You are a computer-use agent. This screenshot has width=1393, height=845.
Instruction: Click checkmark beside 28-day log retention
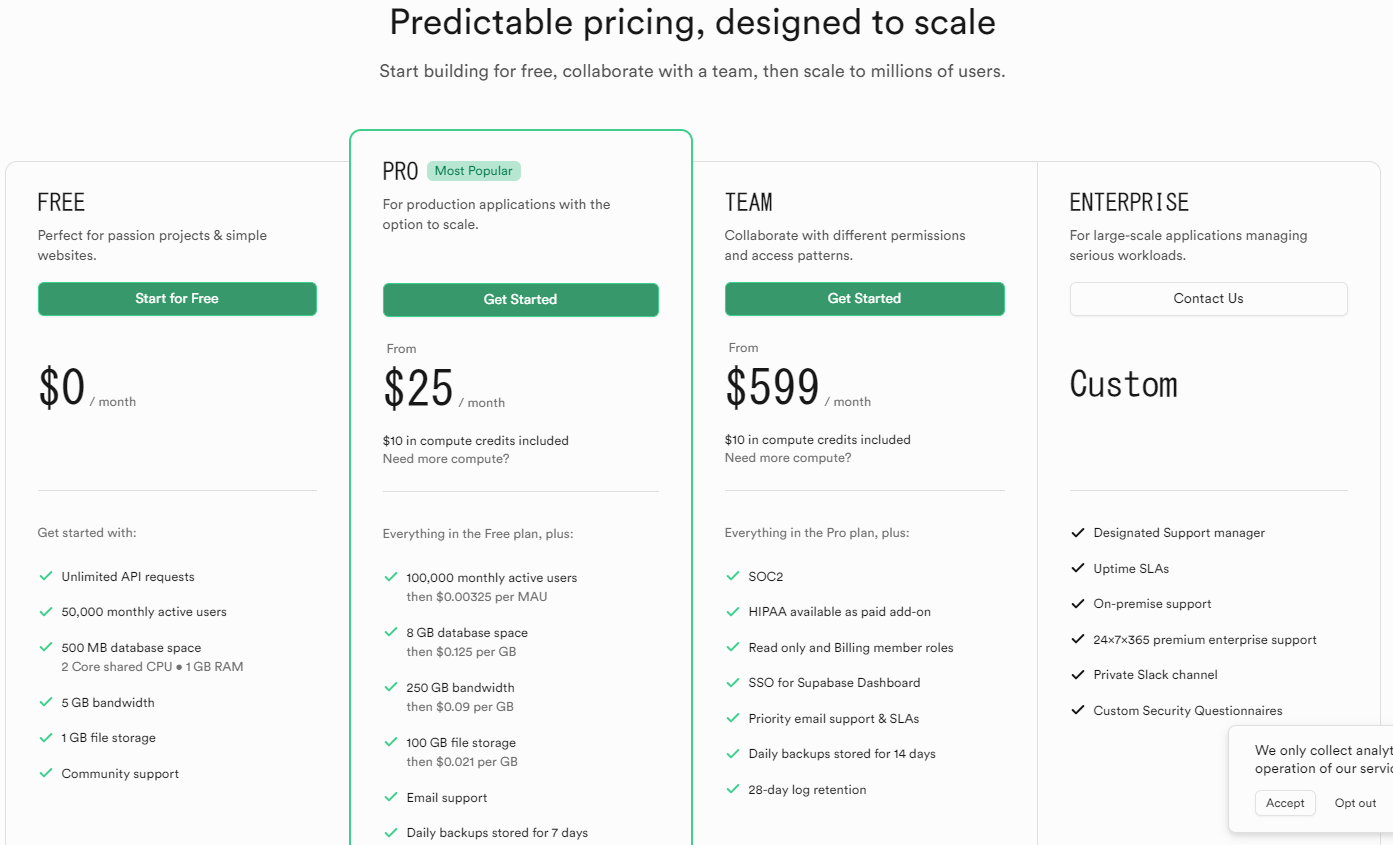[732, 789]
